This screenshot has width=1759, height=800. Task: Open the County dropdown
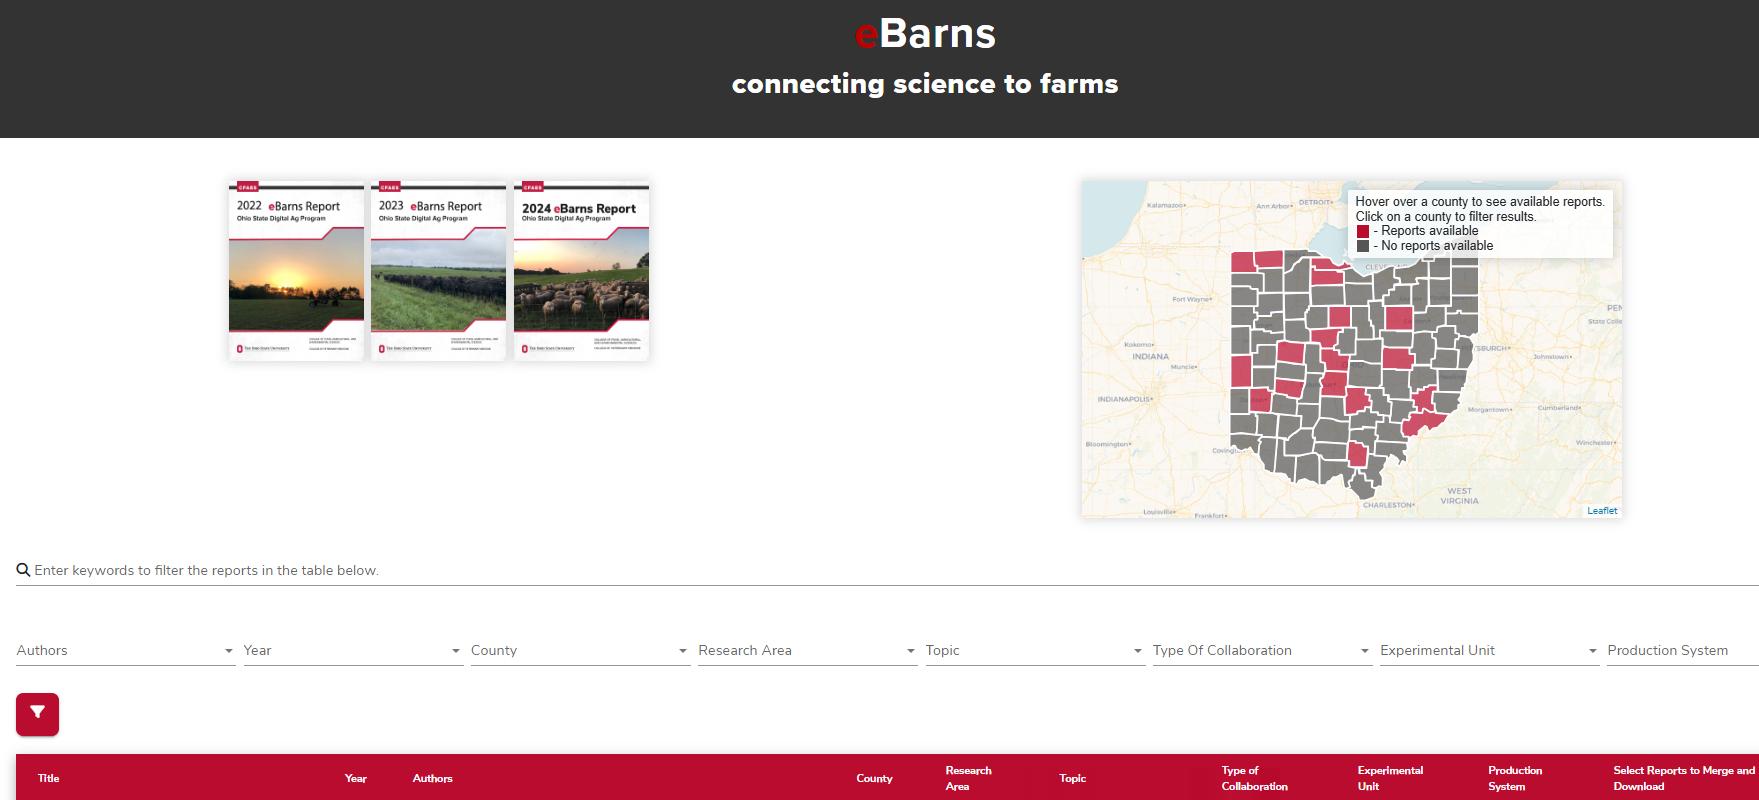[580, 650]
